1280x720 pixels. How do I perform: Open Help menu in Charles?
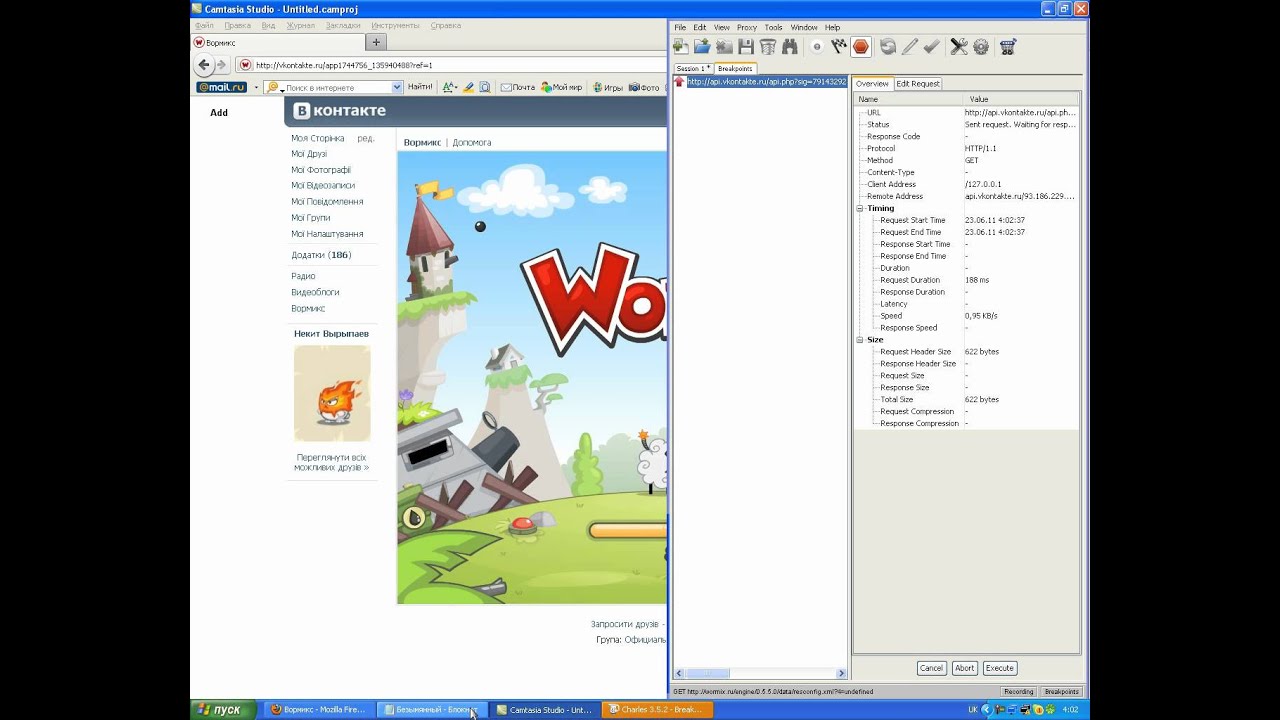click(832, 27)
